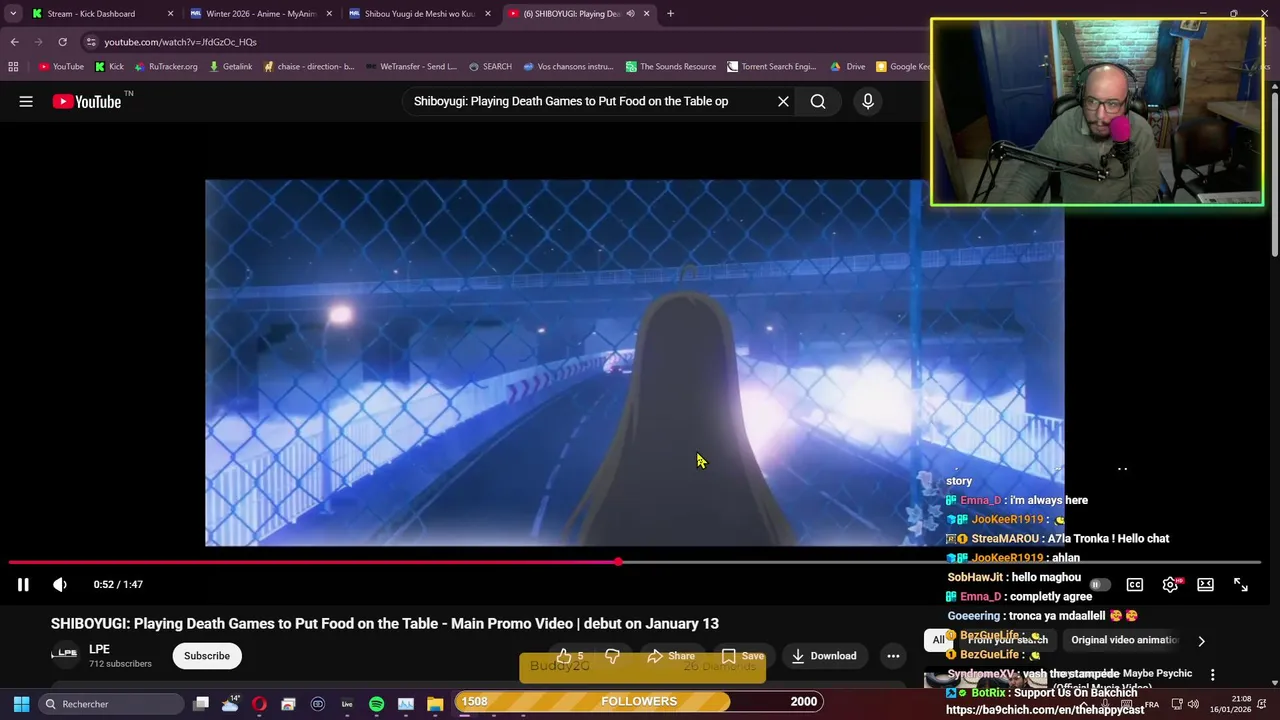Viewport: 1280px width, 720px height.
Task: Switch to Stream - Kick Dashboard tab
Action: click(100, 14)
